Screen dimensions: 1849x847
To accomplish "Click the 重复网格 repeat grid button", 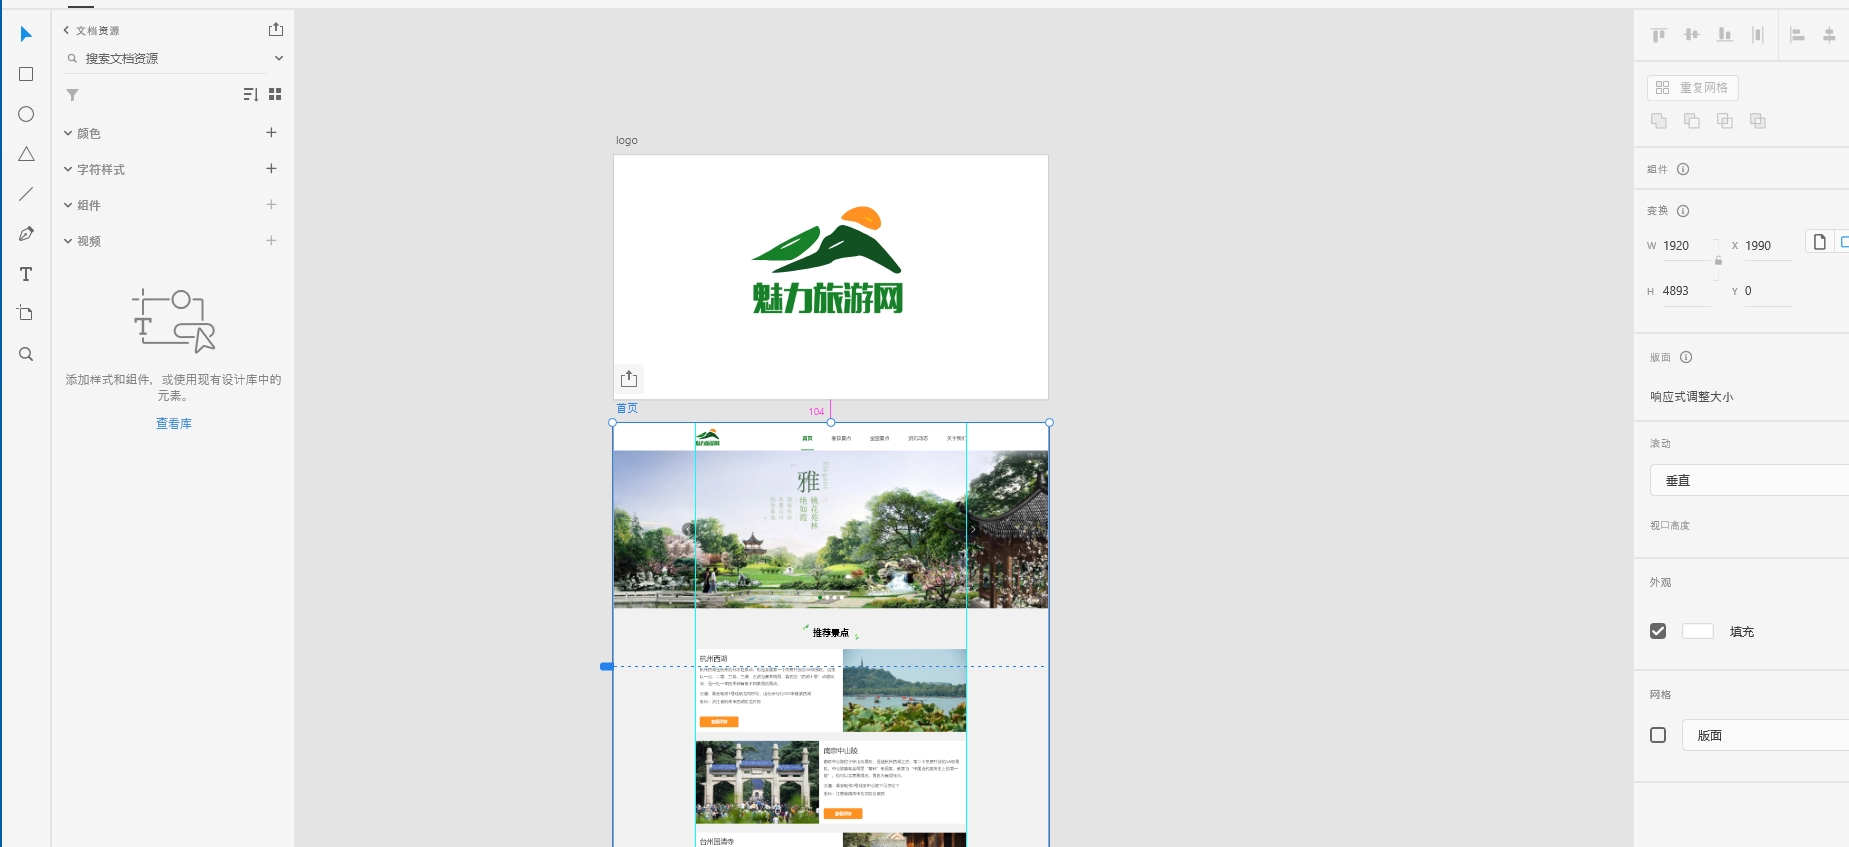I will pos(1693,88).
